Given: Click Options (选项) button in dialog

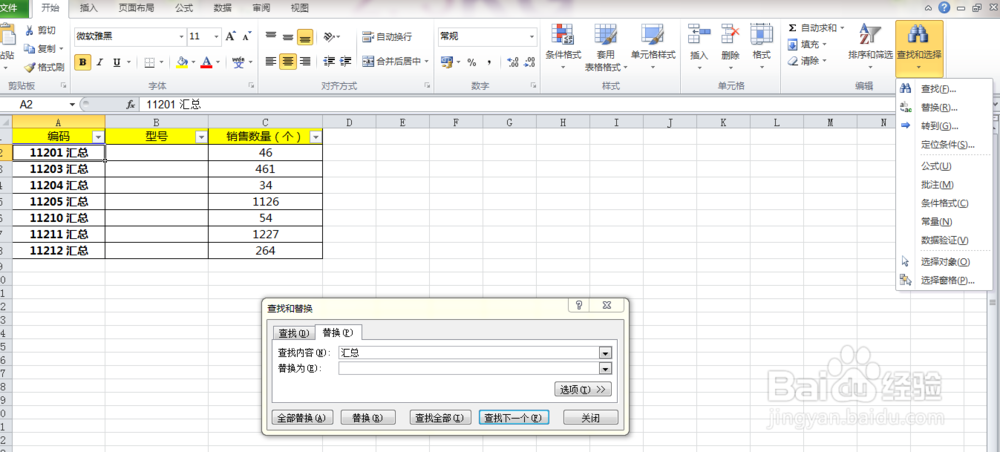Looking at the screenshot, I should point(583,389).
